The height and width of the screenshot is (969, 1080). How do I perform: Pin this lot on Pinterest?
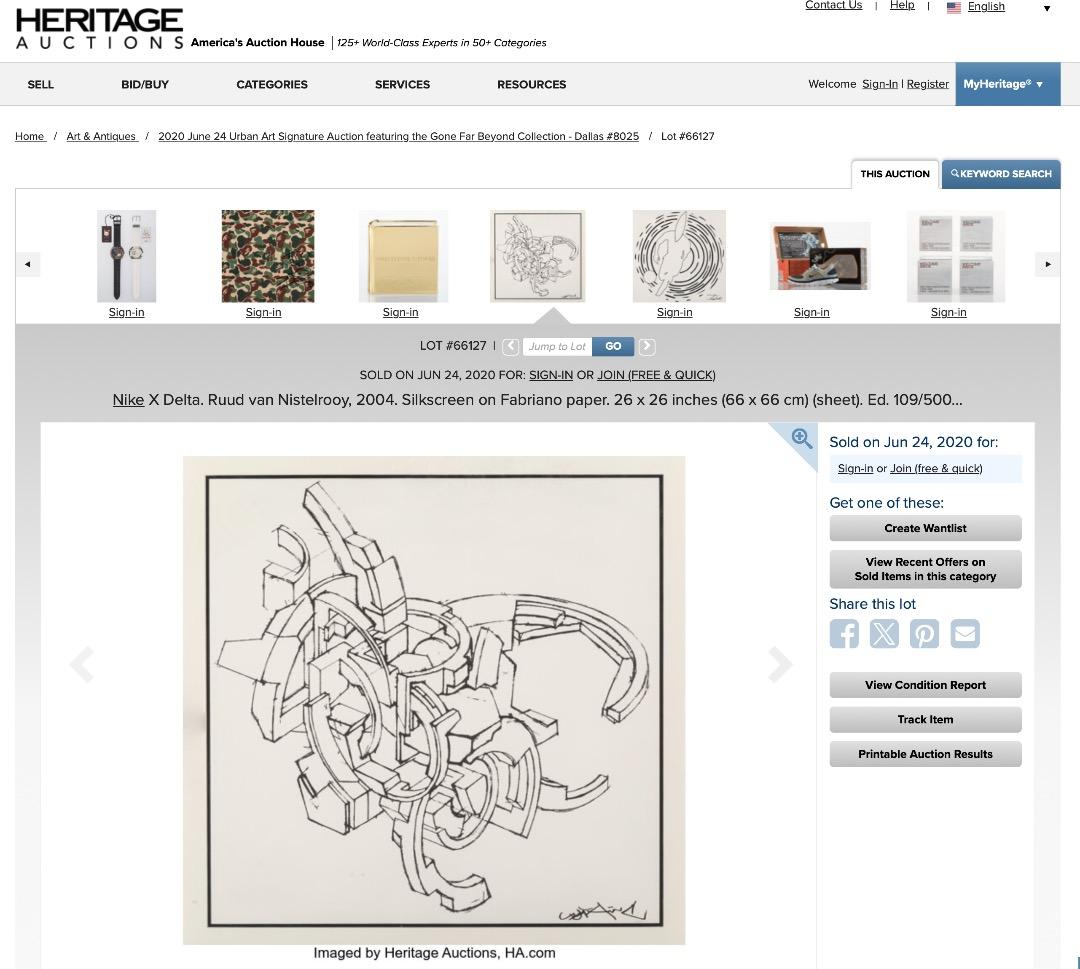(x=924, y=634)
